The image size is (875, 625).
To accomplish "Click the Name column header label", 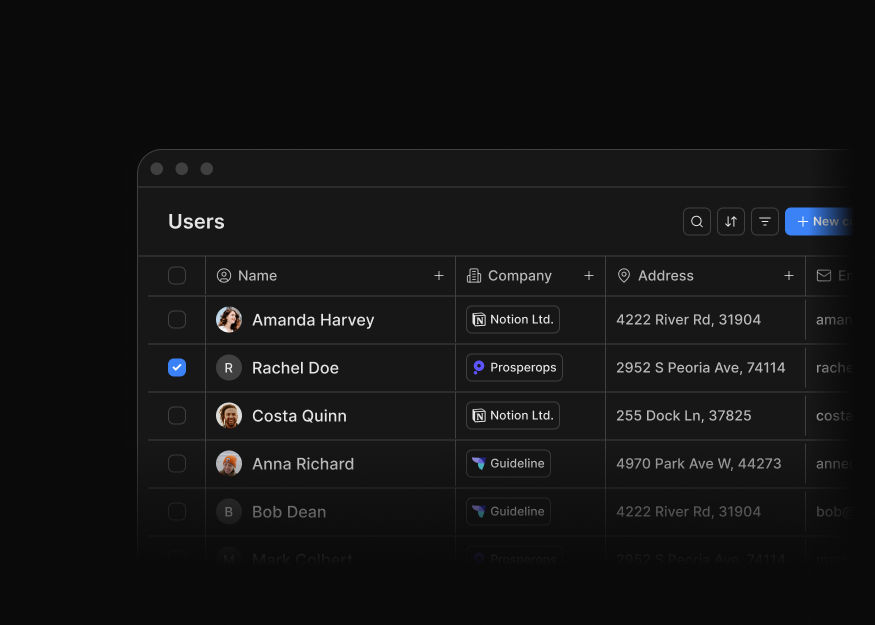I will (257, 276).
